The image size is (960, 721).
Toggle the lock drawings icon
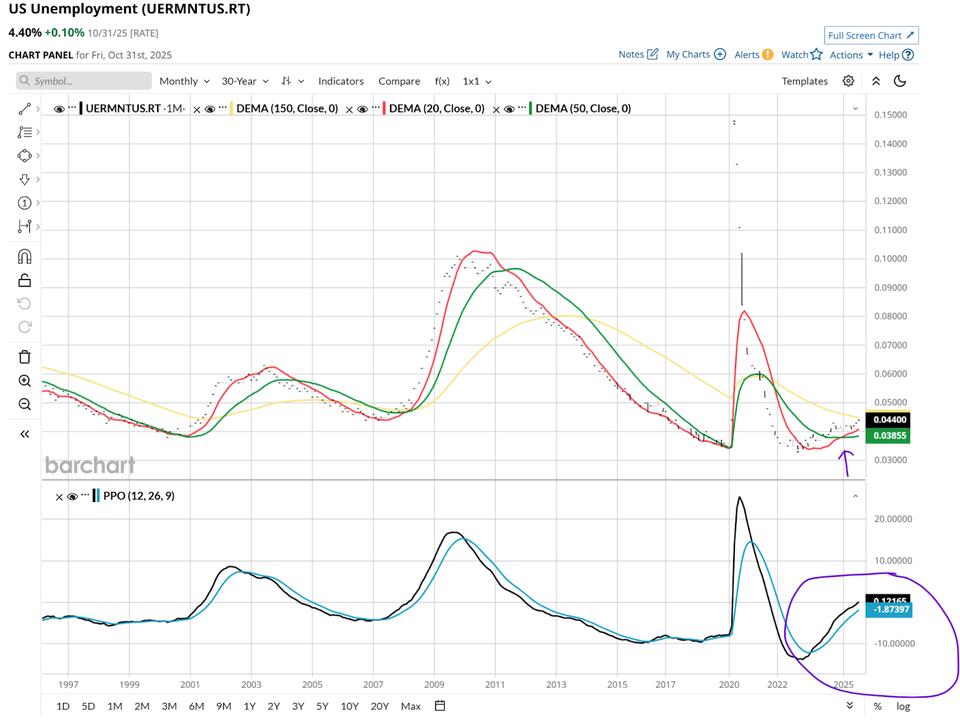coord(25,281)
